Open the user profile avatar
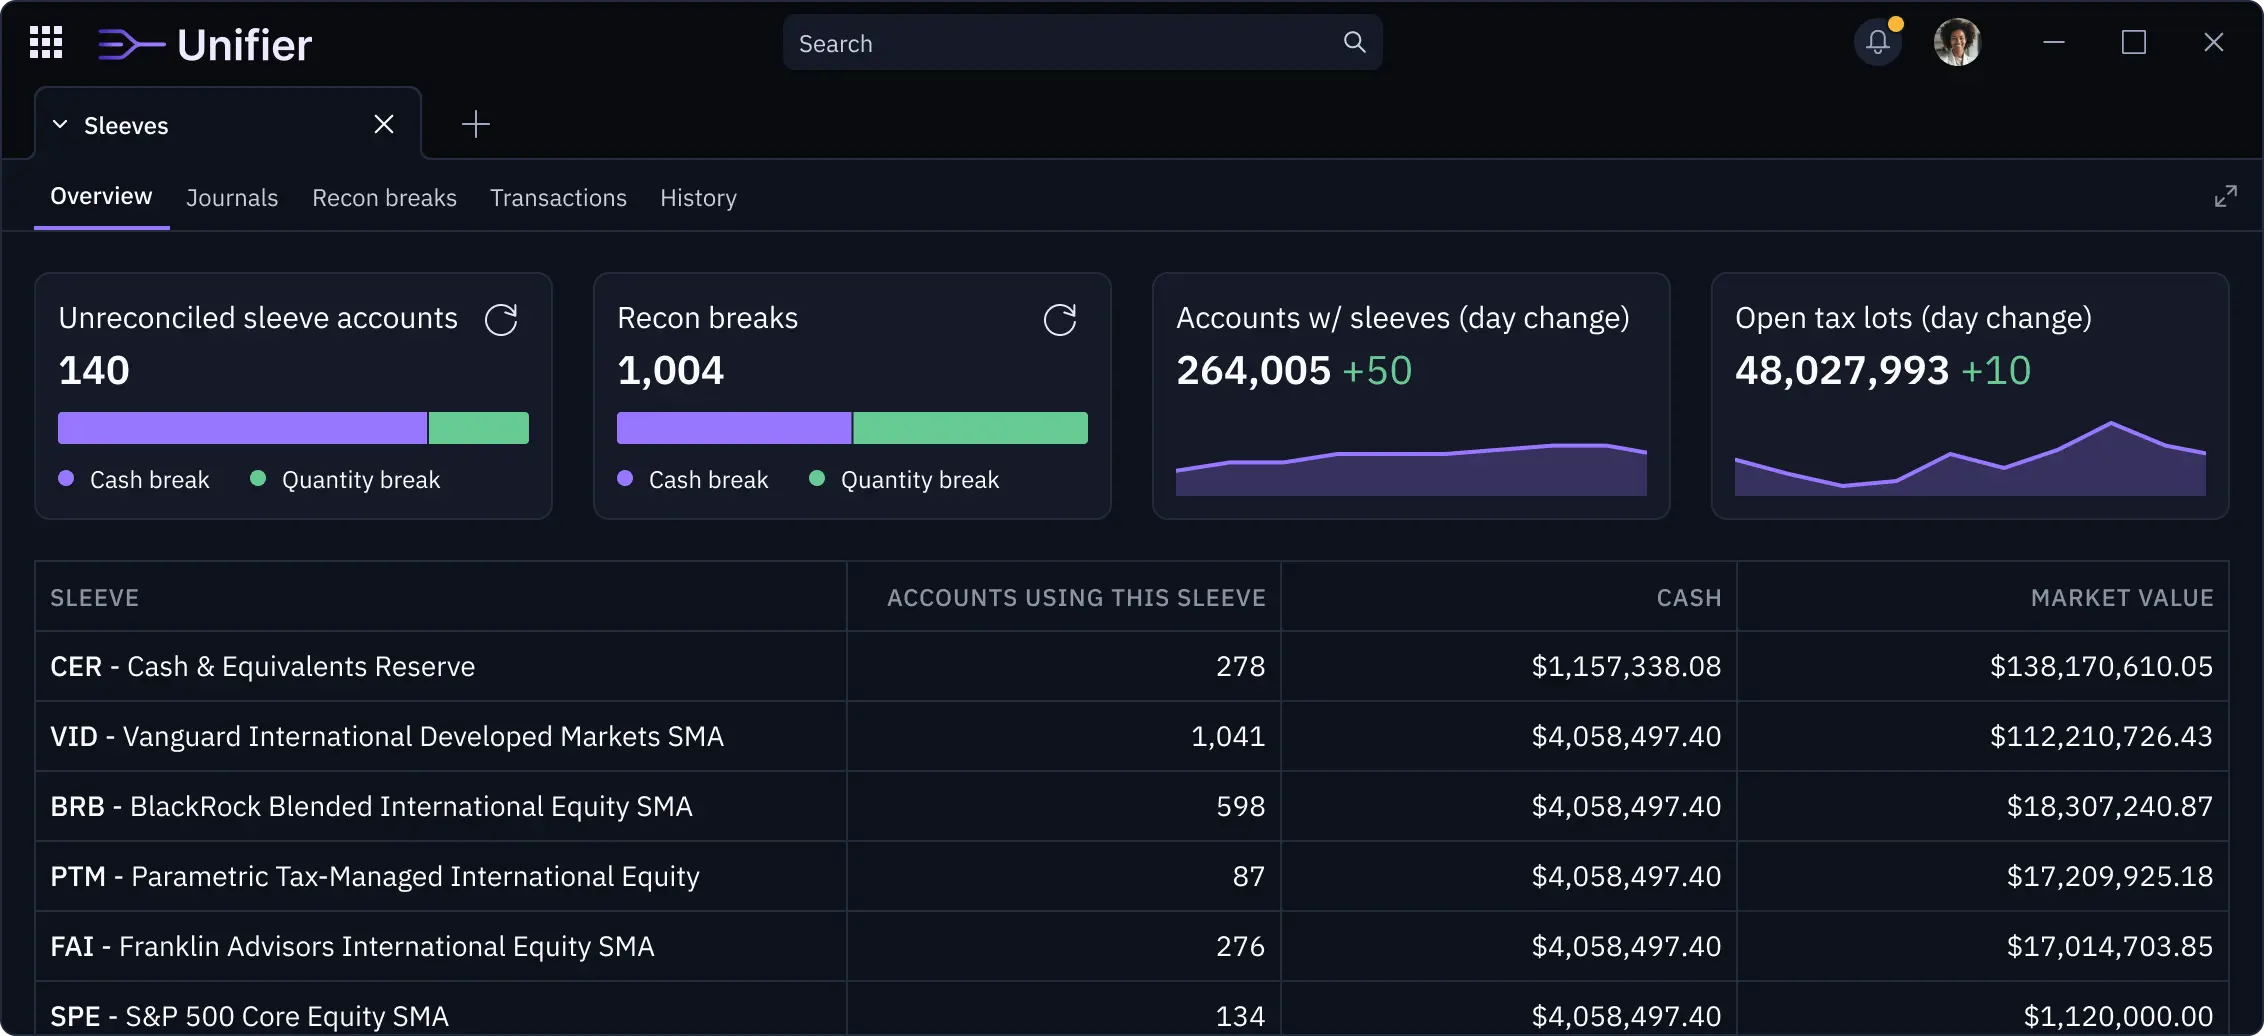Screen dimensions: 2264x1036 [x=1957, y=42]
